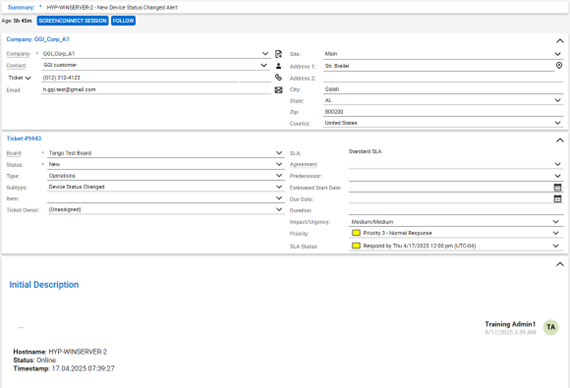This screenshot has height=388, width=570.
Task: Open the Ticket Owner dropdown
Action: coord(279,209)
